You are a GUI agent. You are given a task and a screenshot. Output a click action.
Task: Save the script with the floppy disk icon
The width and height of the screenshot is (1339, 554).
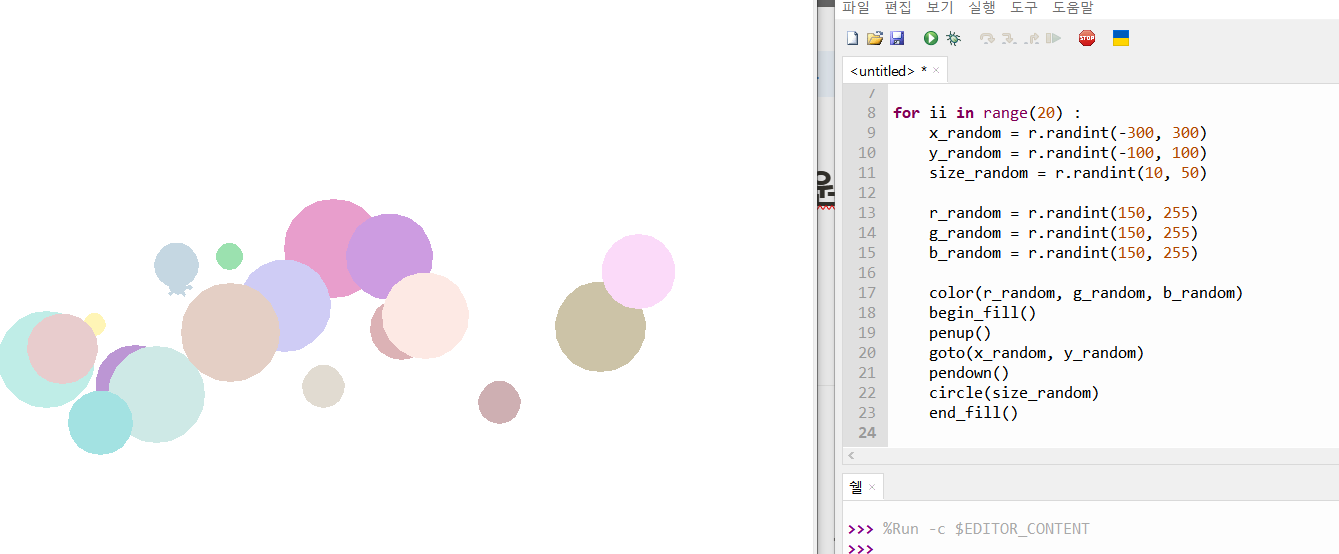point(897,38)
